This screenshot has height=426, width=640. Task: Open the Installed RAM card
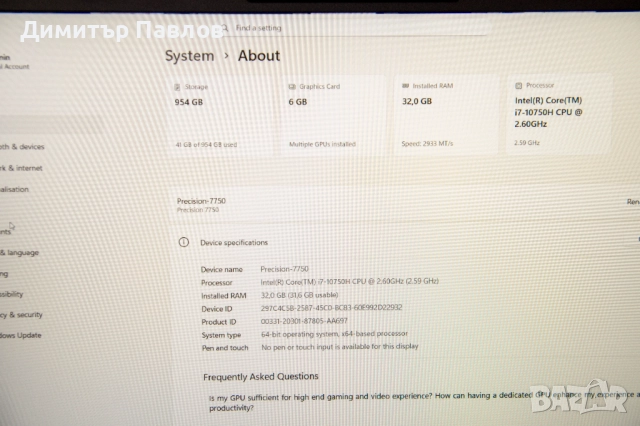pos(446,114)
